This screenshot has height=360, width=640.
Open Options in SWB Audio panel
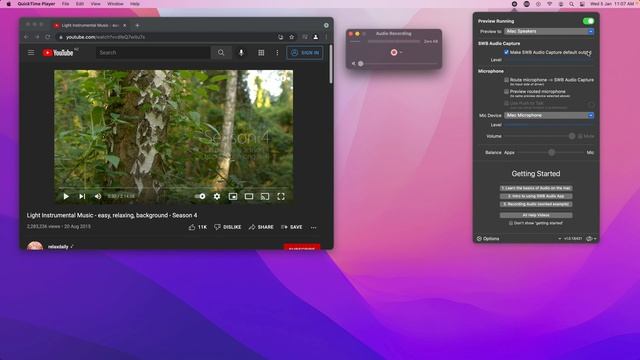[x=488, y=239]
